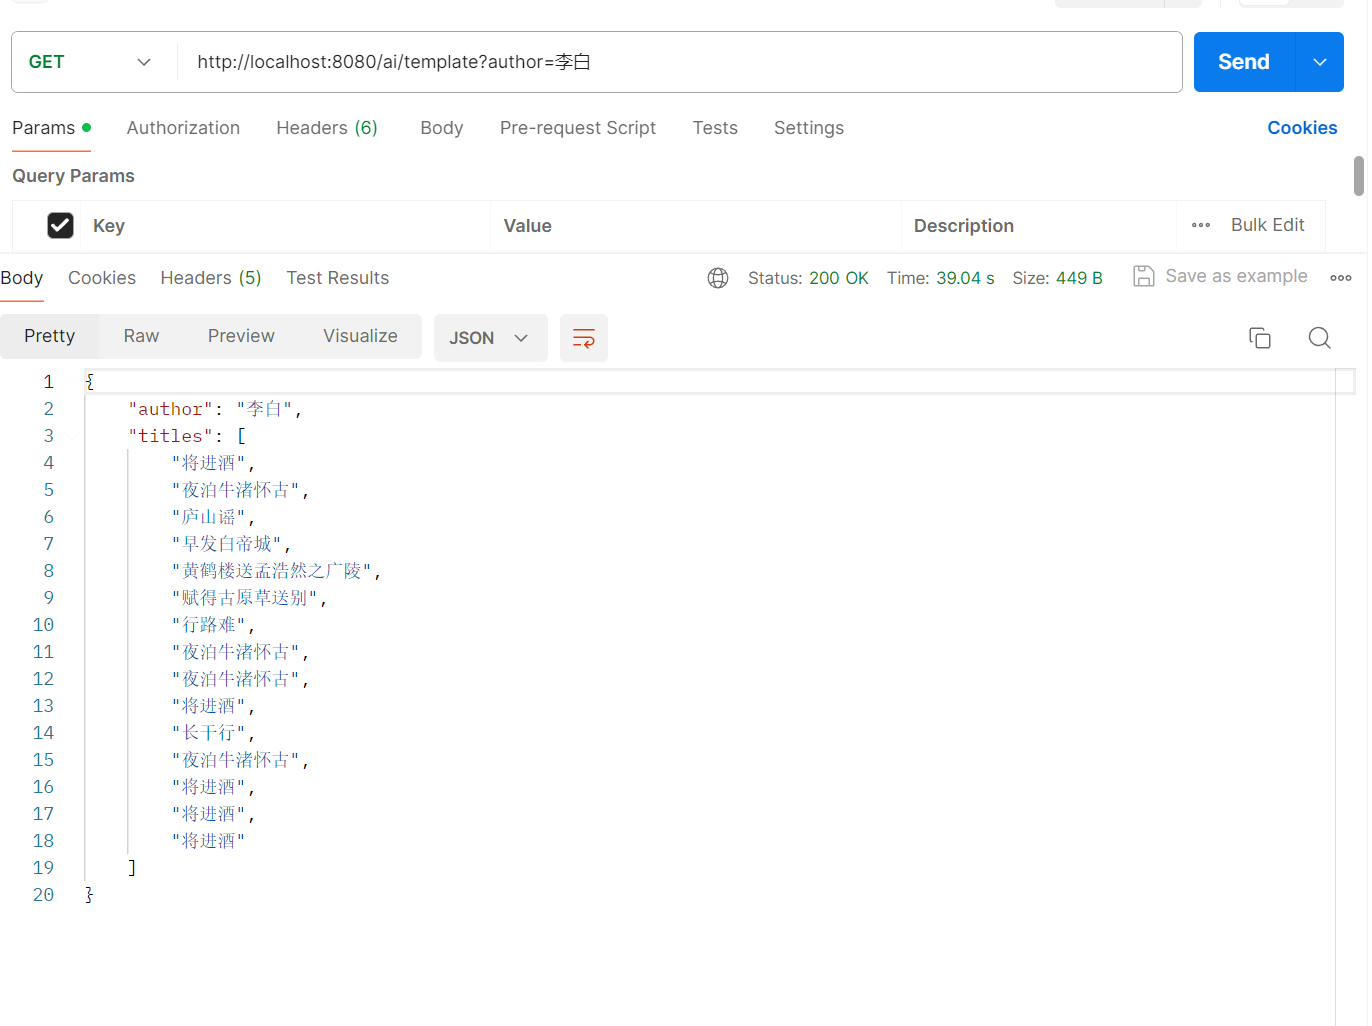The width and height of the screenshot is (1372, 1026).
Task: Open the response Cookies tab
Action: point(102,278)
